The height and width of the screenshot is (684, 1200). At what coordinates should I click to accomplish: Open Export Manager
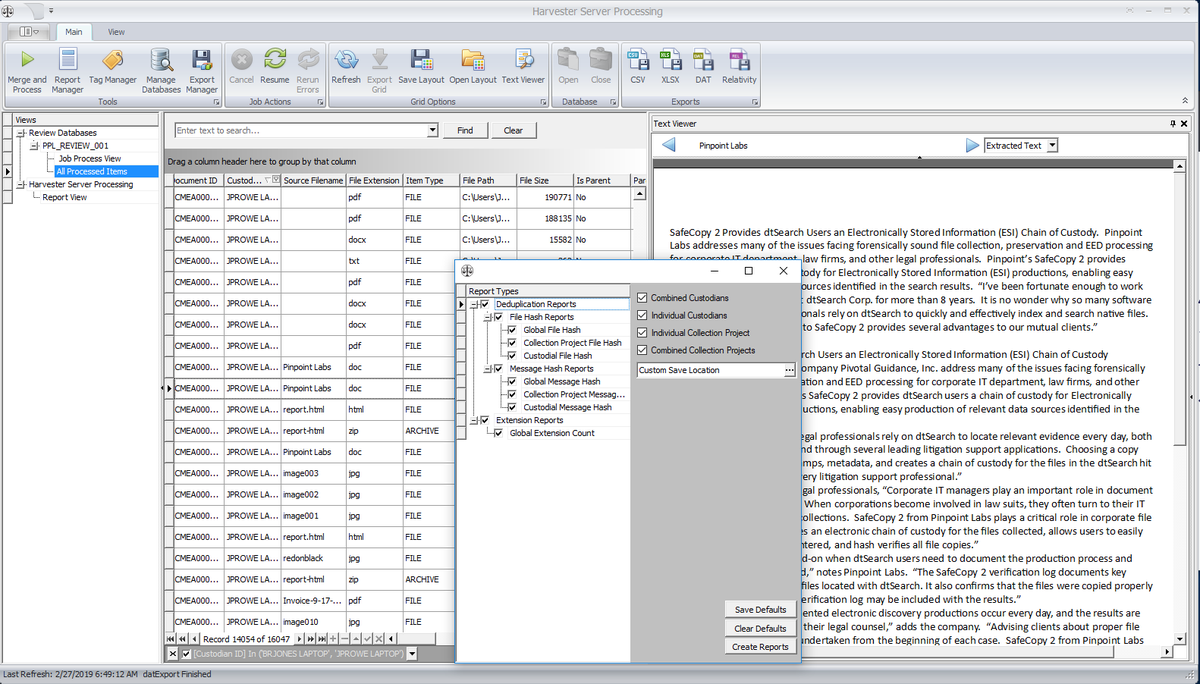[x=202, y=70]
